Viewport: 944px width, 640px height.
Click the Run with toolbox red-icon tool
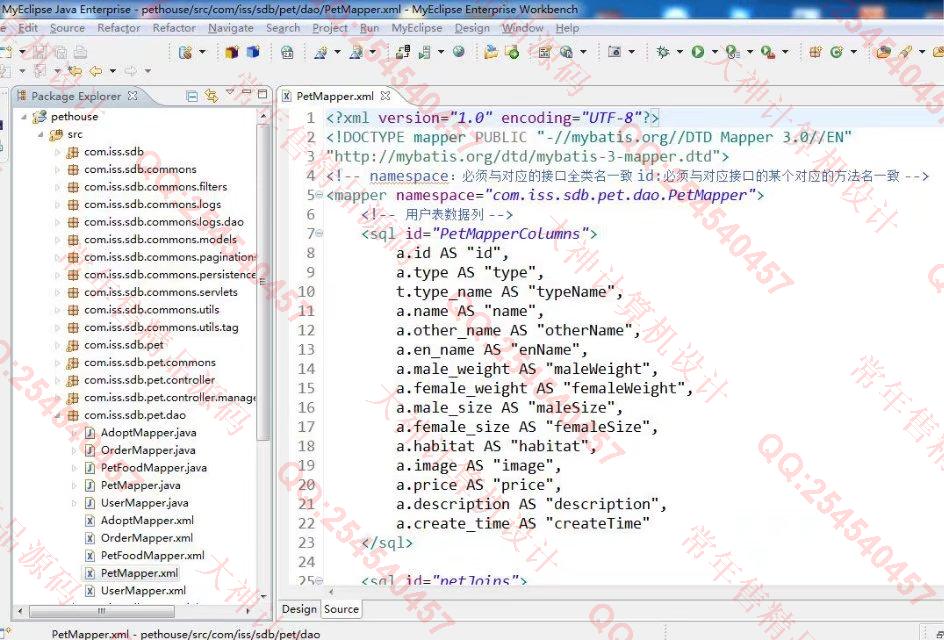tap(768, 52)
